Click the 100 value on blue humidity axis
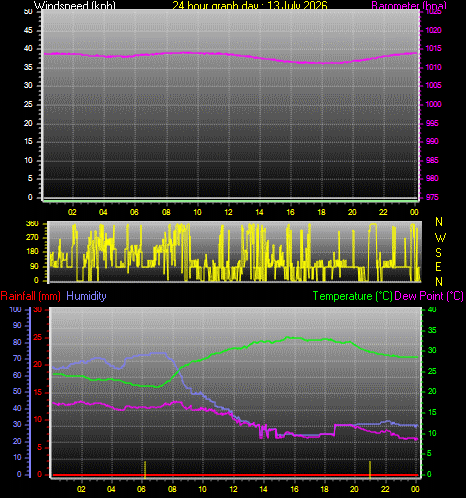 click(15, 310)
